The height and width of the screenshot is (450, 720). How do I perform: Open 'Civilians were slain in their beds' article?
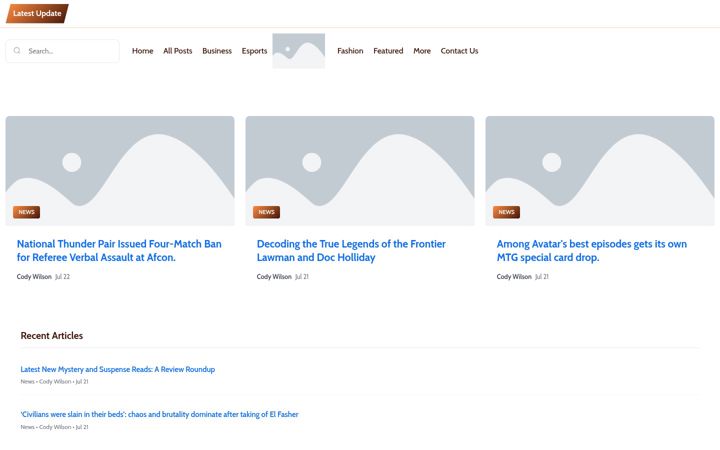159,414
